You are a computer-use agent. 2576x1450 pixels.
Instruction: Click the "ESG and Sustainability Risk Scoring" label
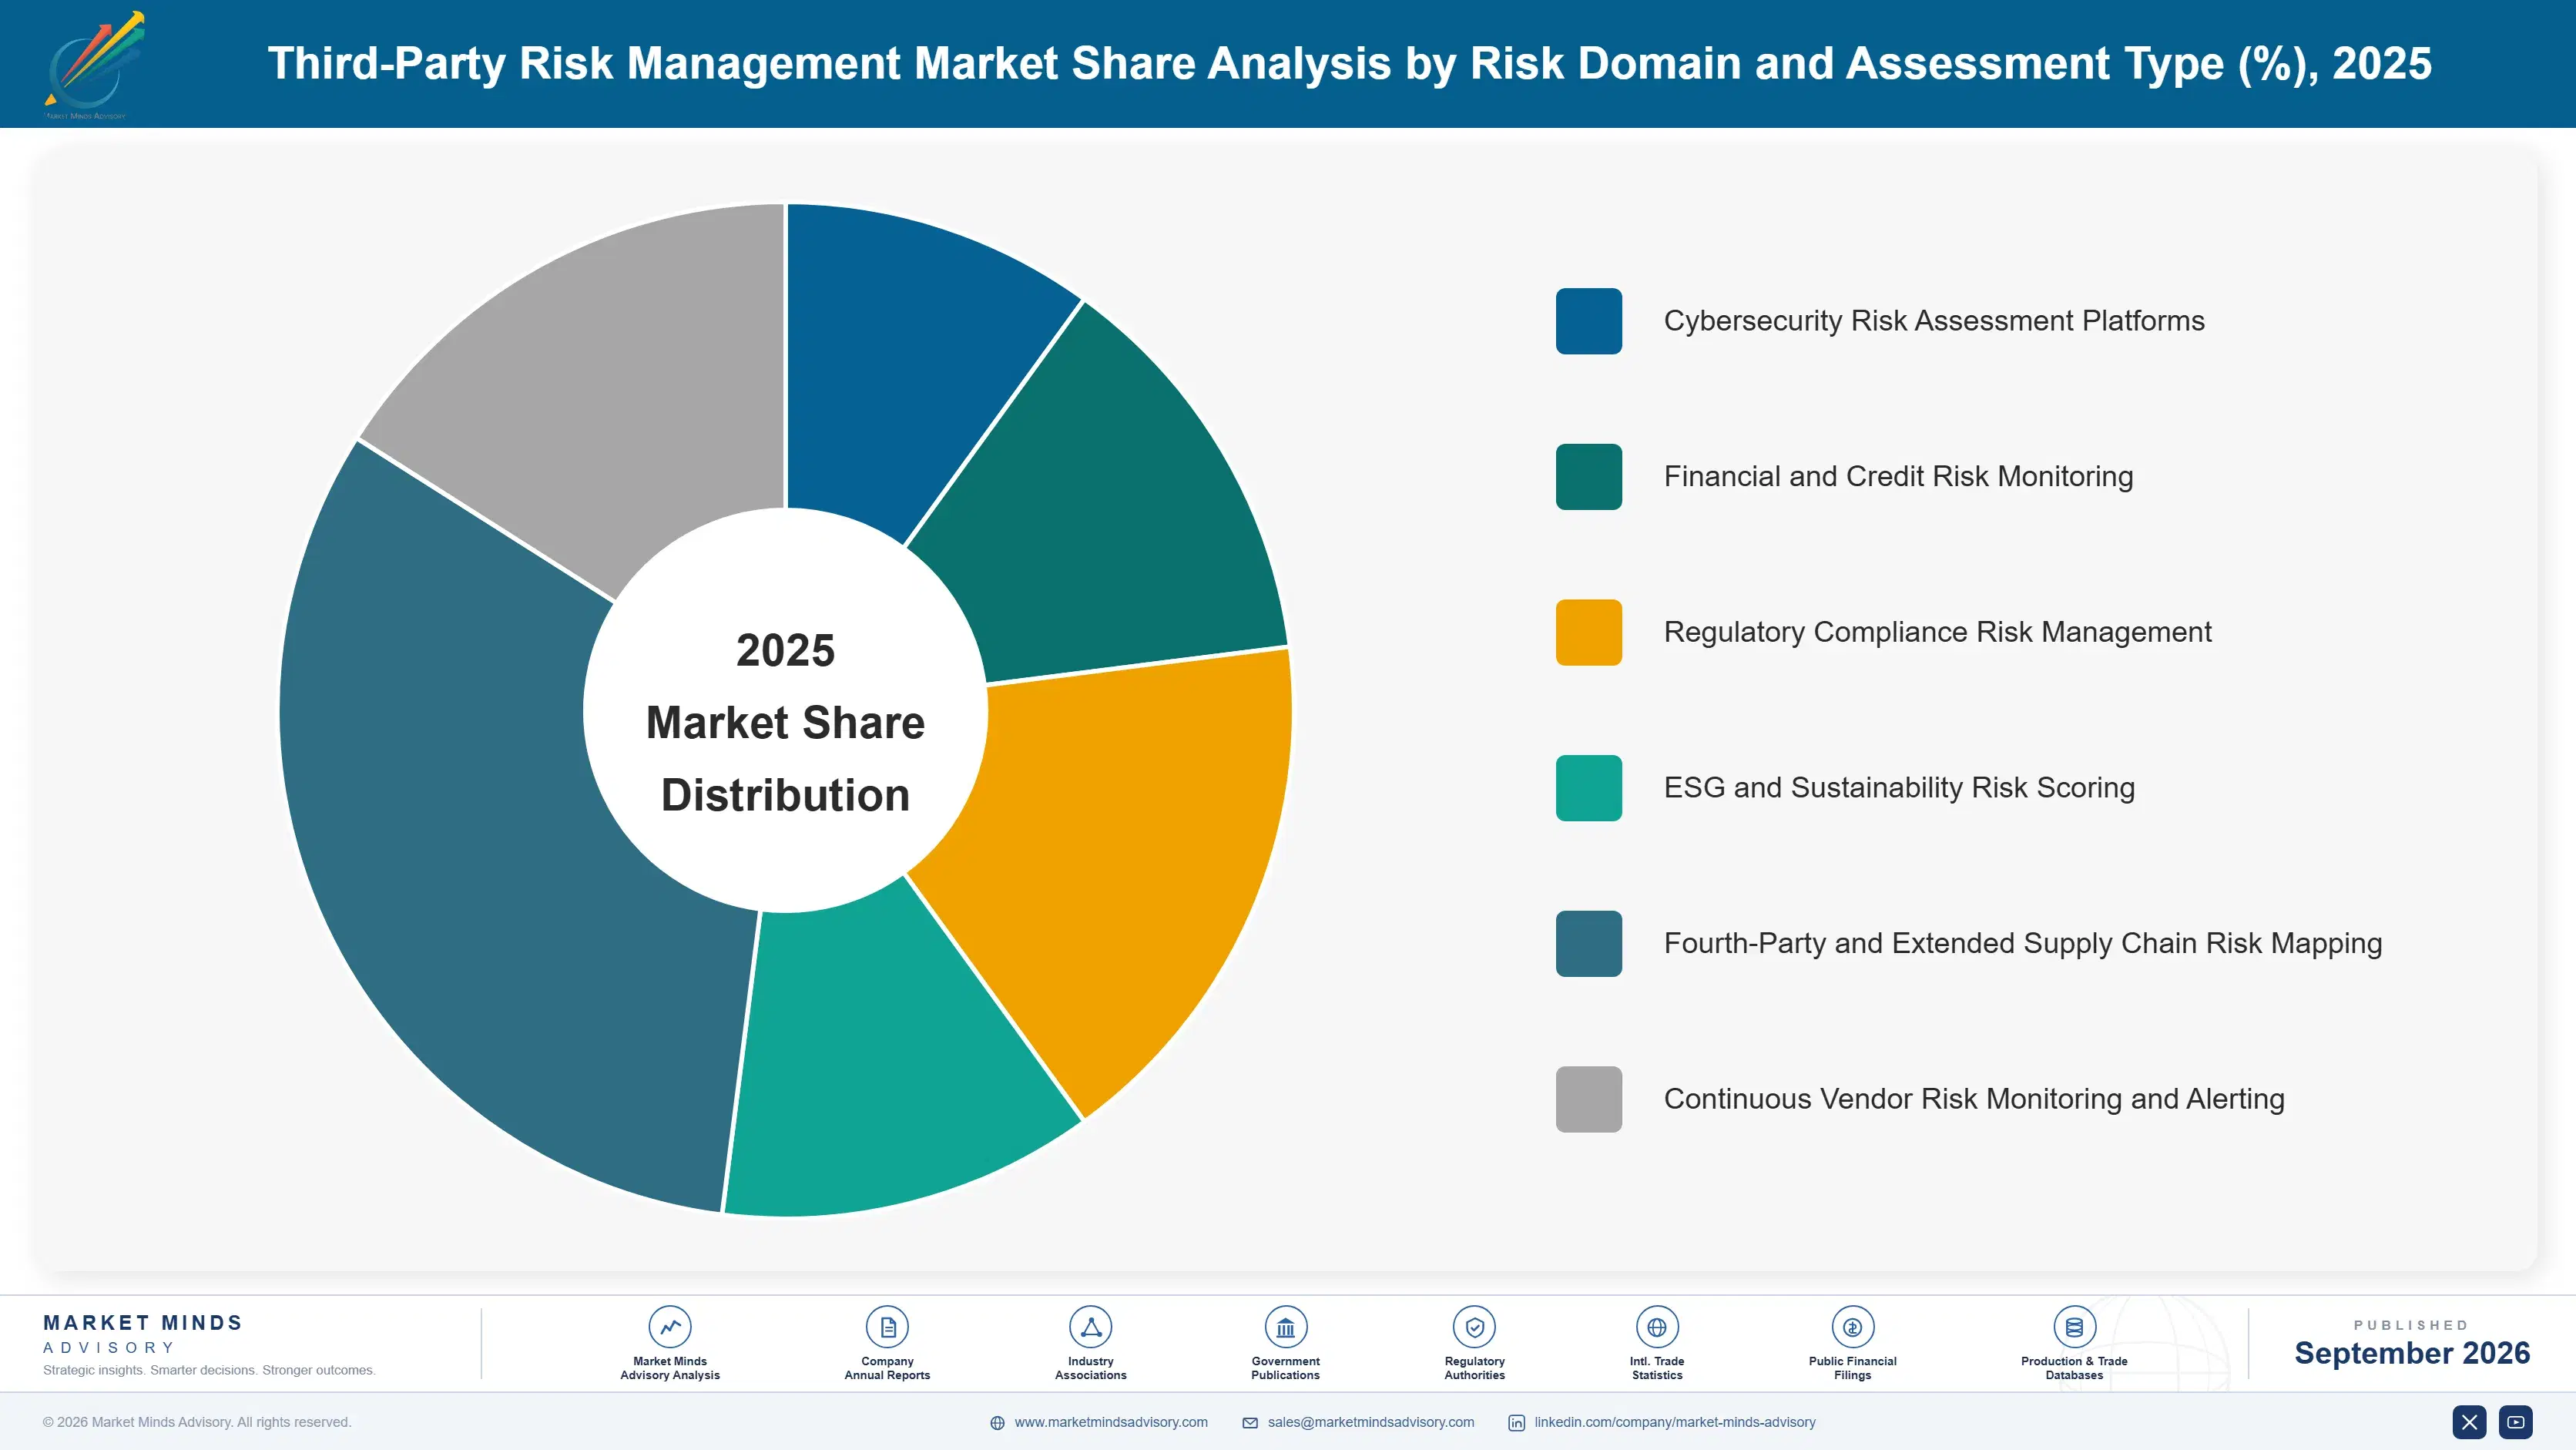pos(1899,788)
